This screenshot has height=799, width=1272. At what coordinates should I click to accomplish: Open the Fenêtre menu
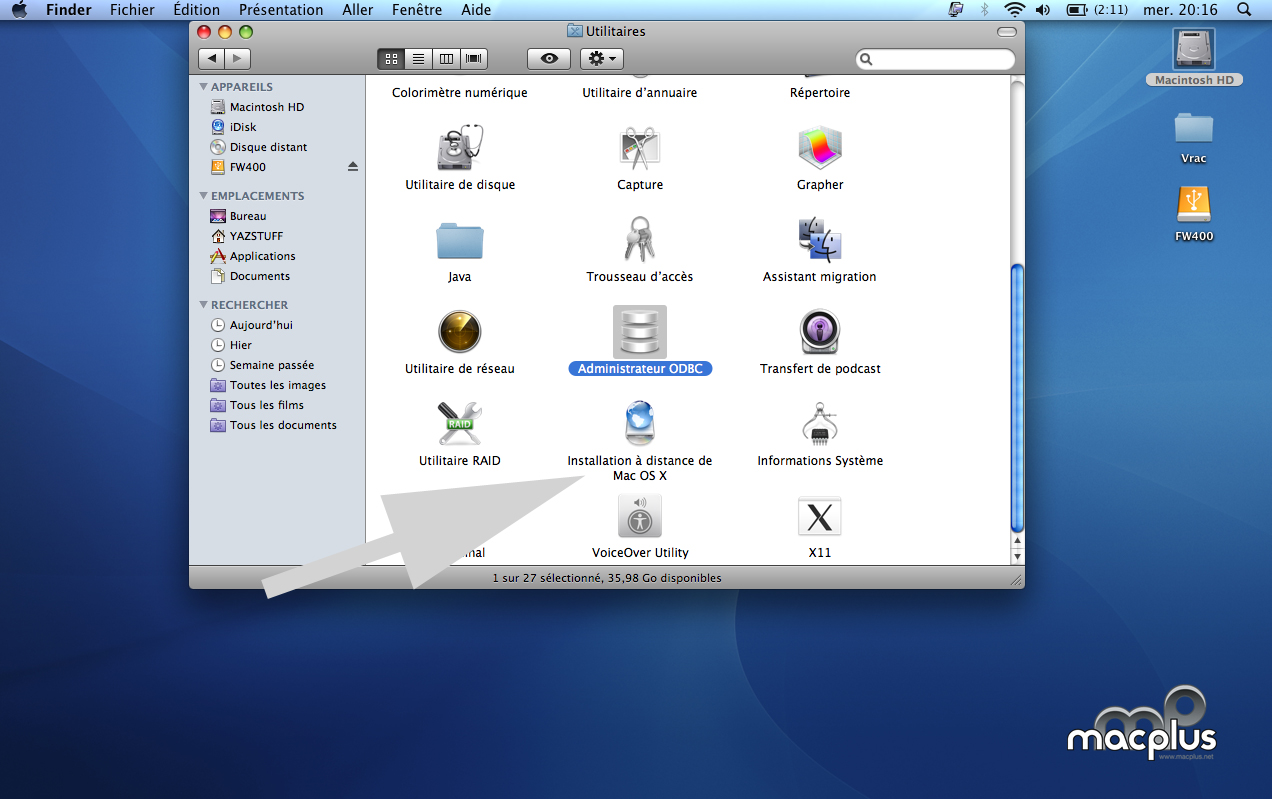coord(417,10)
